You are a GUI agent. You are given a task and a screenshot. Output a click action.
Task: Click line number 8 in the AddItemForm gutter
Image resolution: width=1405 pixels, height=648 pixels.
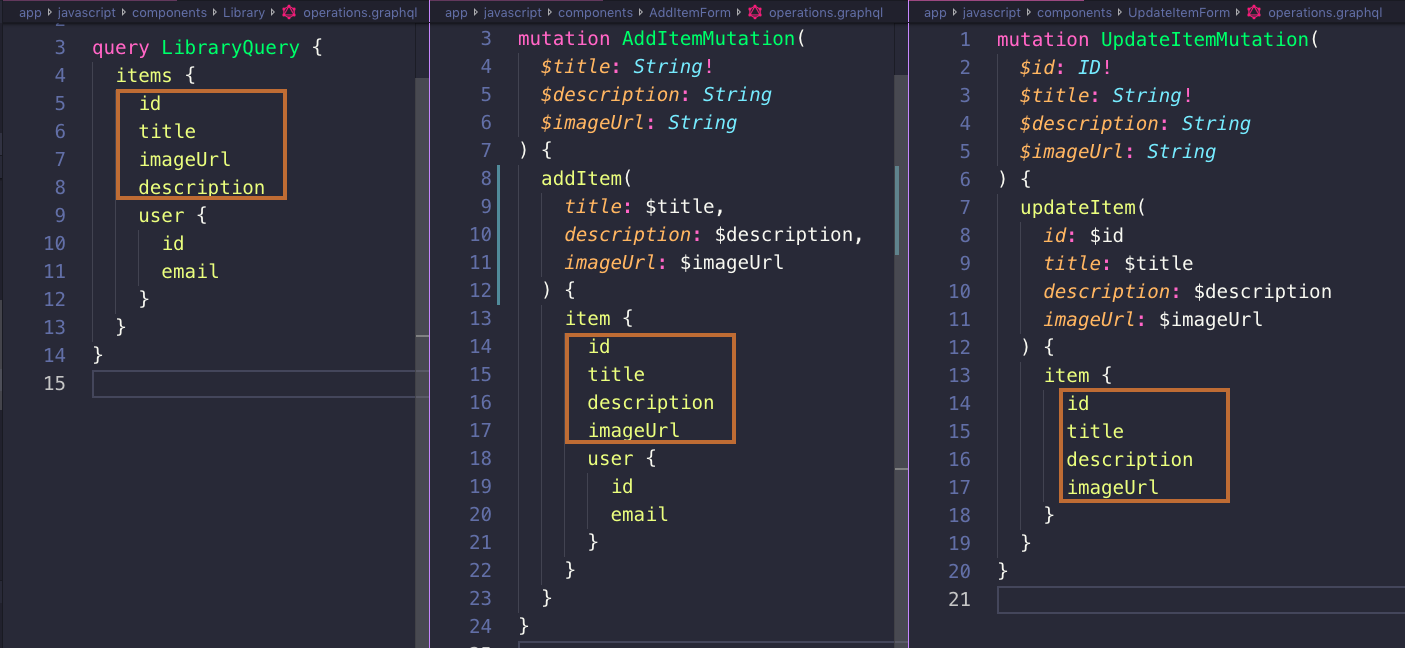coord(486,178)
